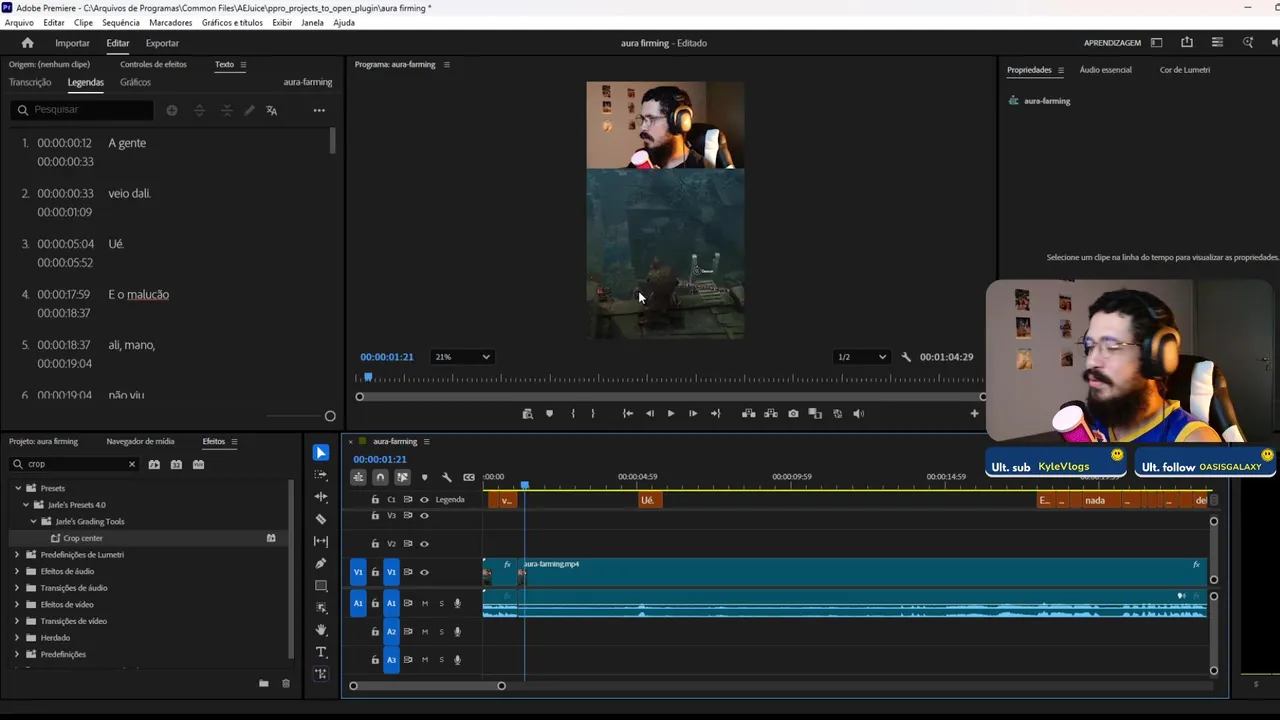The image size is (1280, 720).
Task: Select the Pen tool
Action: click(321, 564)
